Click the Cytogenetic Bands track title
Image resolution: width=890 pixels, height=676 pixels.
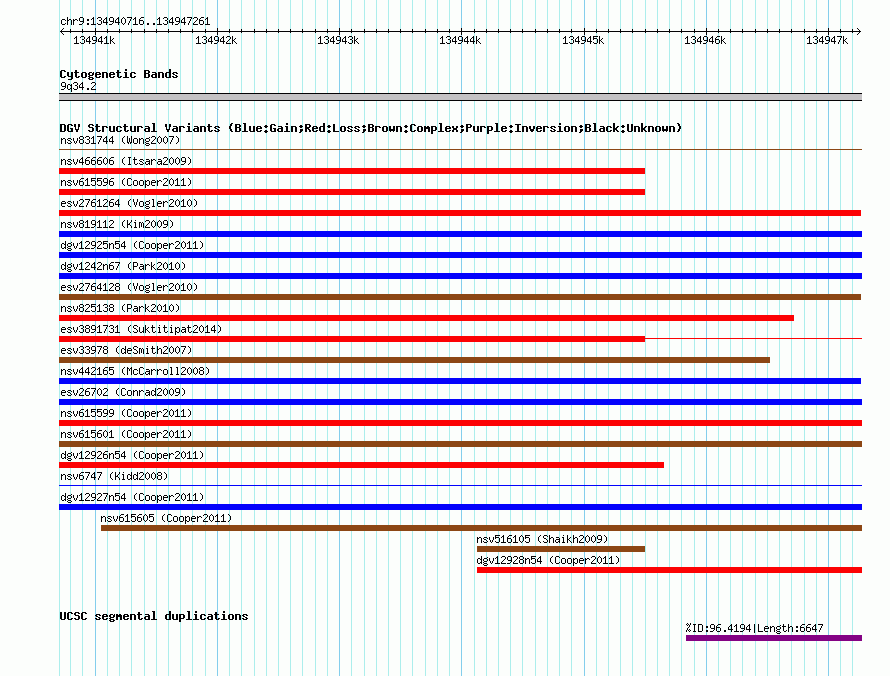[x=119, y=74]
